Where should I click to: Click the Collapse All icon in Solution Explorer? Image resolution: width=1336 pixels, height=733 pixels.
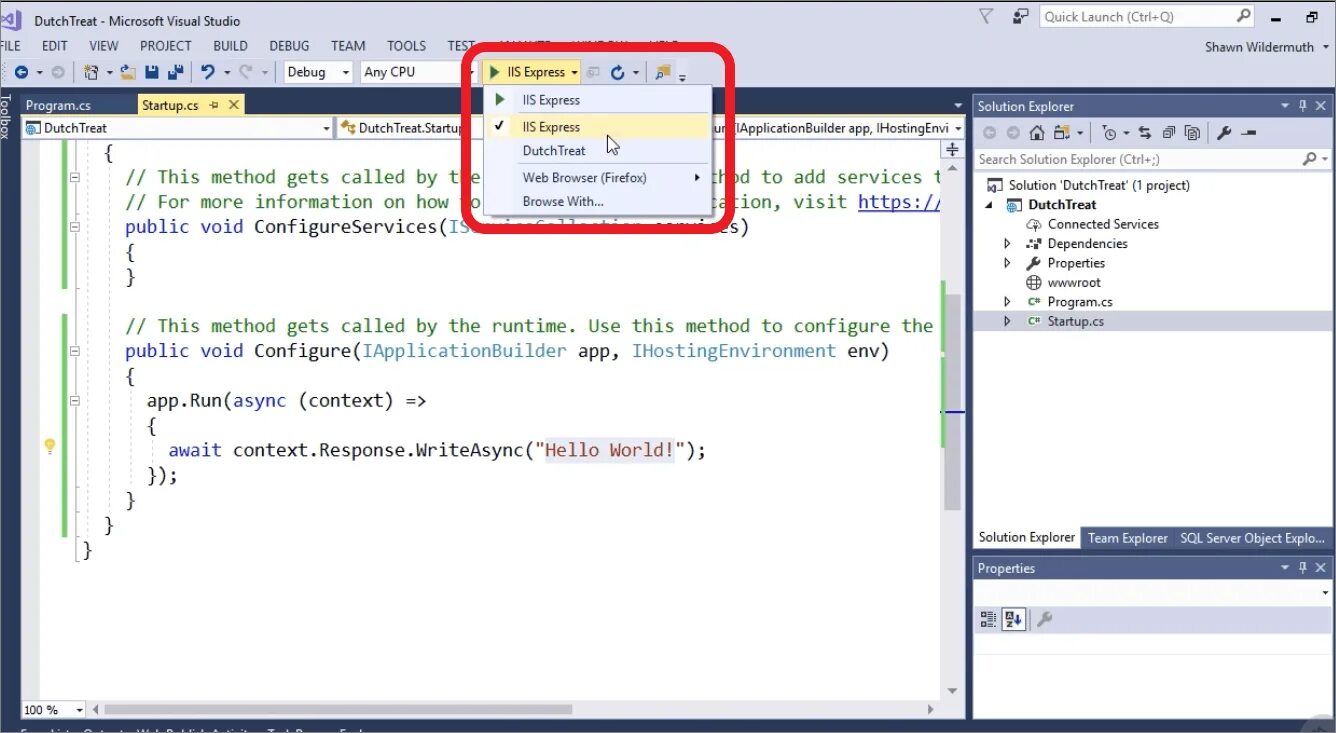[x=1168, y=133]
